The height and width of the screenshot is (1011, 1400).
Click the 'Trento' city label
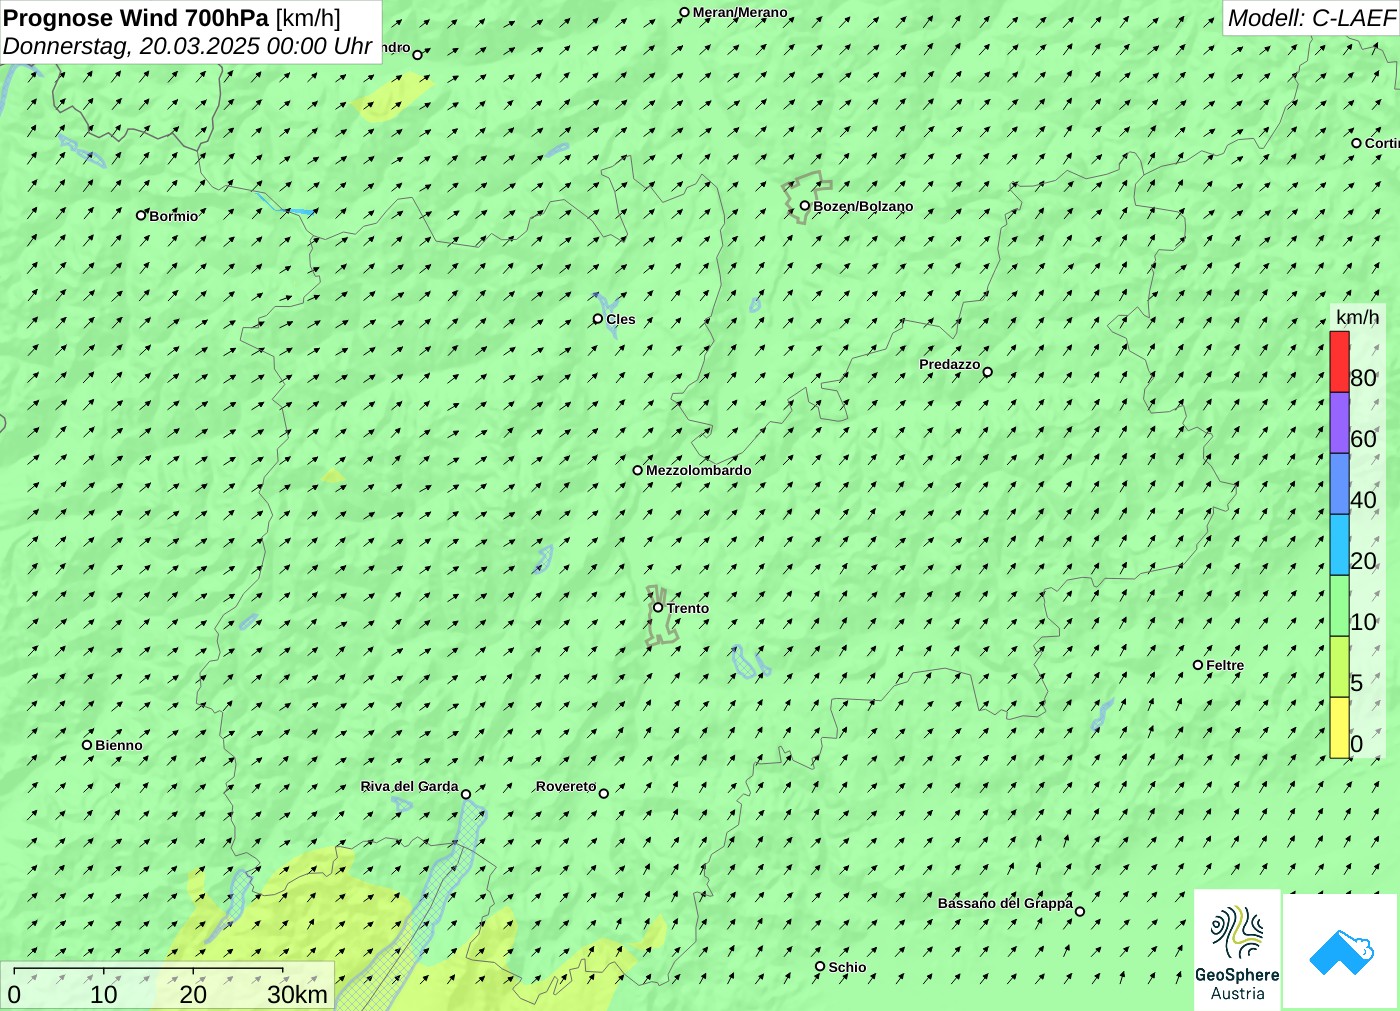(688, 608)
